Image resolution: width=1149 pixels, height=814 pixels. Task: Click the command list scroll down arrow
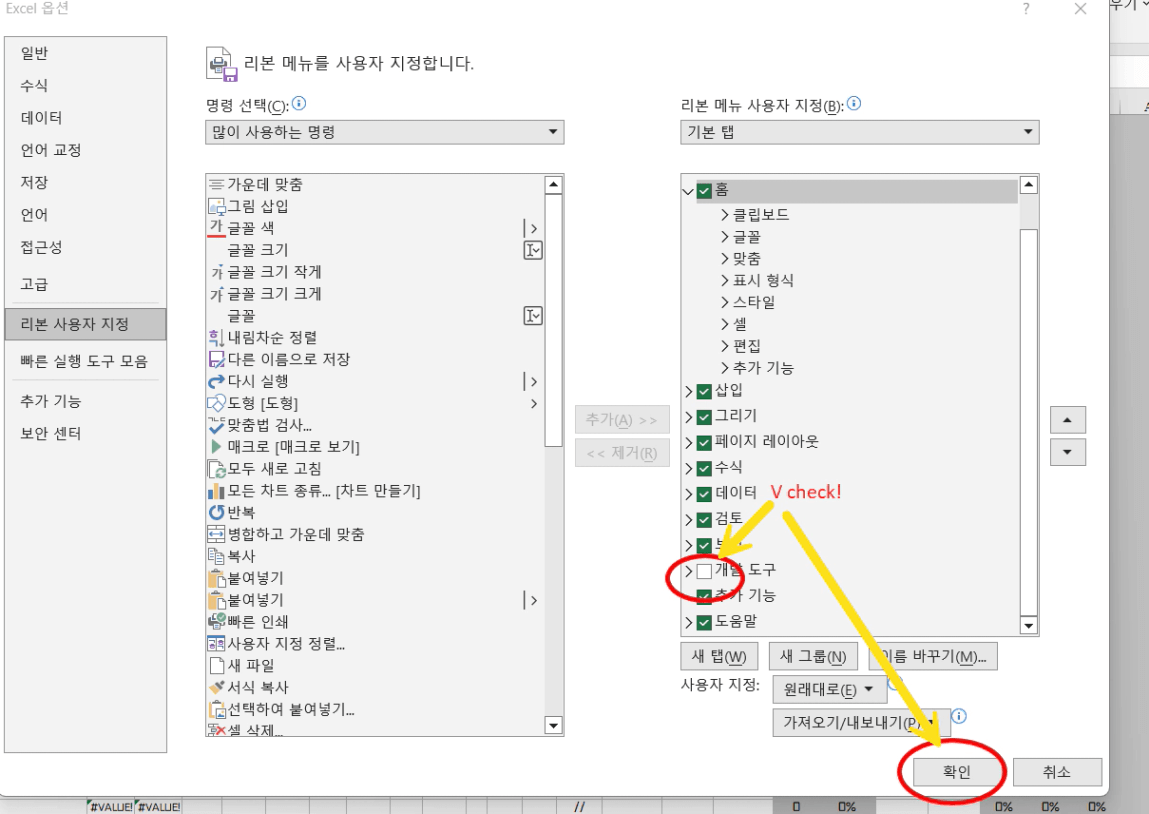click(x=554, y=726)
